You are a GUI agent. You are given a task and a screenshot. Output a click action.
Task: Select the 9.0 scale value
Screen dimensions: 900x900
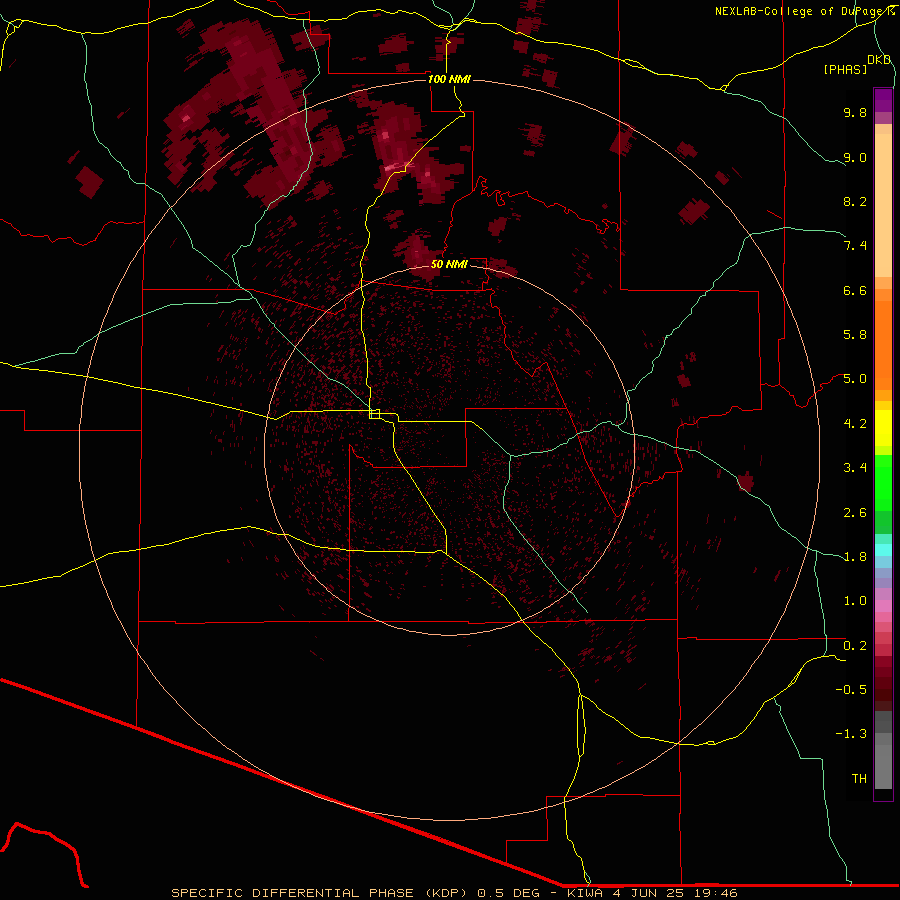(x=855, y=157)
